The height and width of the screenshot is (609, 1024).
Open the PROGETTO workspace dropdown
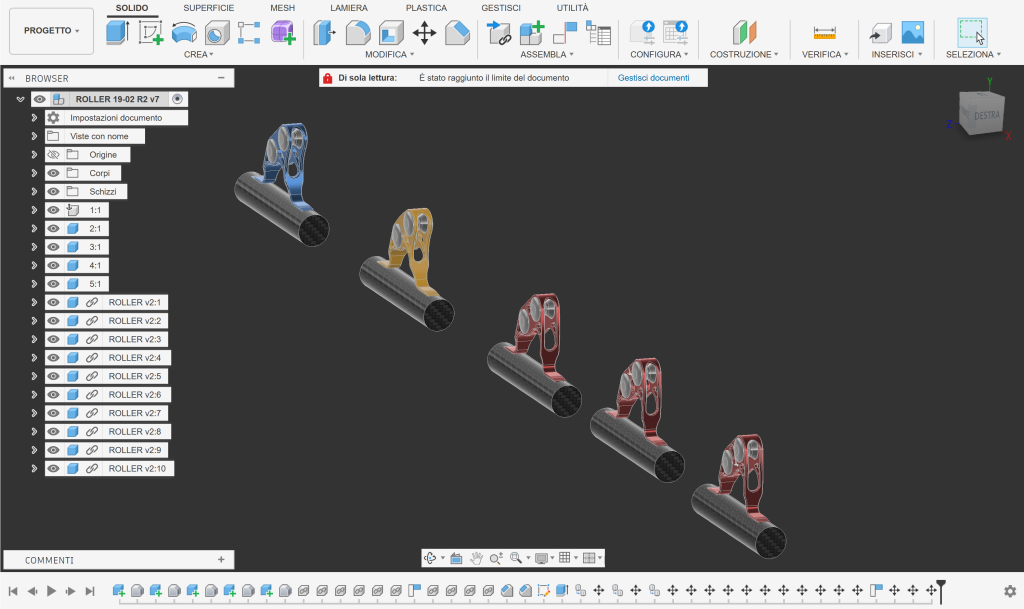click(x=51, y=31)
